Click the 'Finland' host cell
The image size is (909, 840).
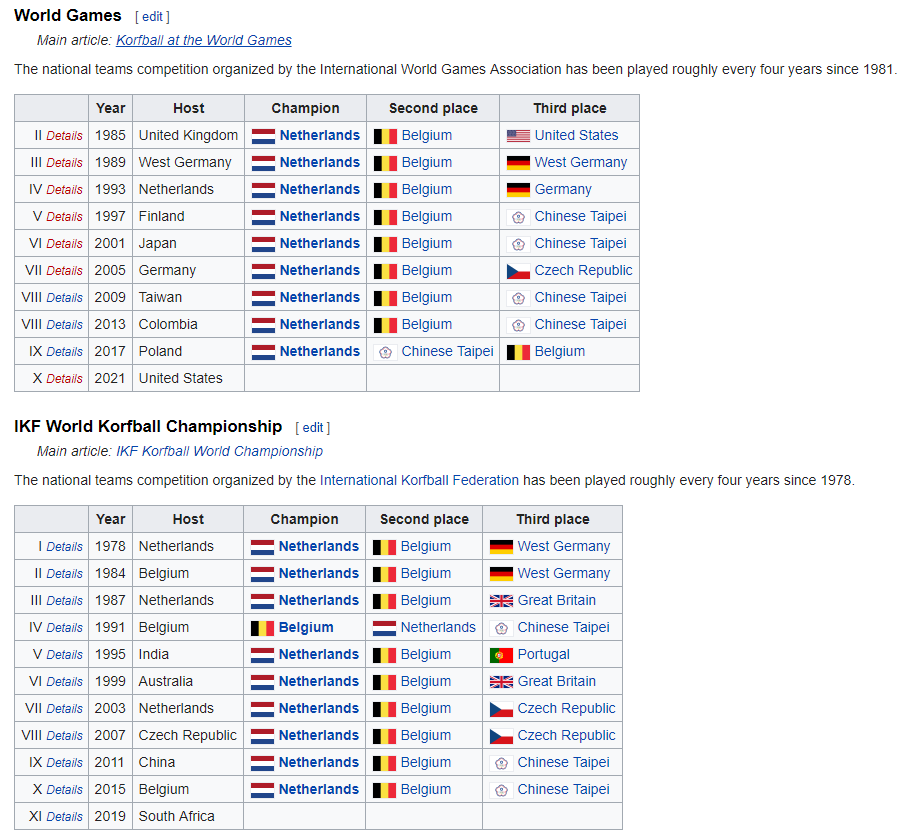click(188, 216)
